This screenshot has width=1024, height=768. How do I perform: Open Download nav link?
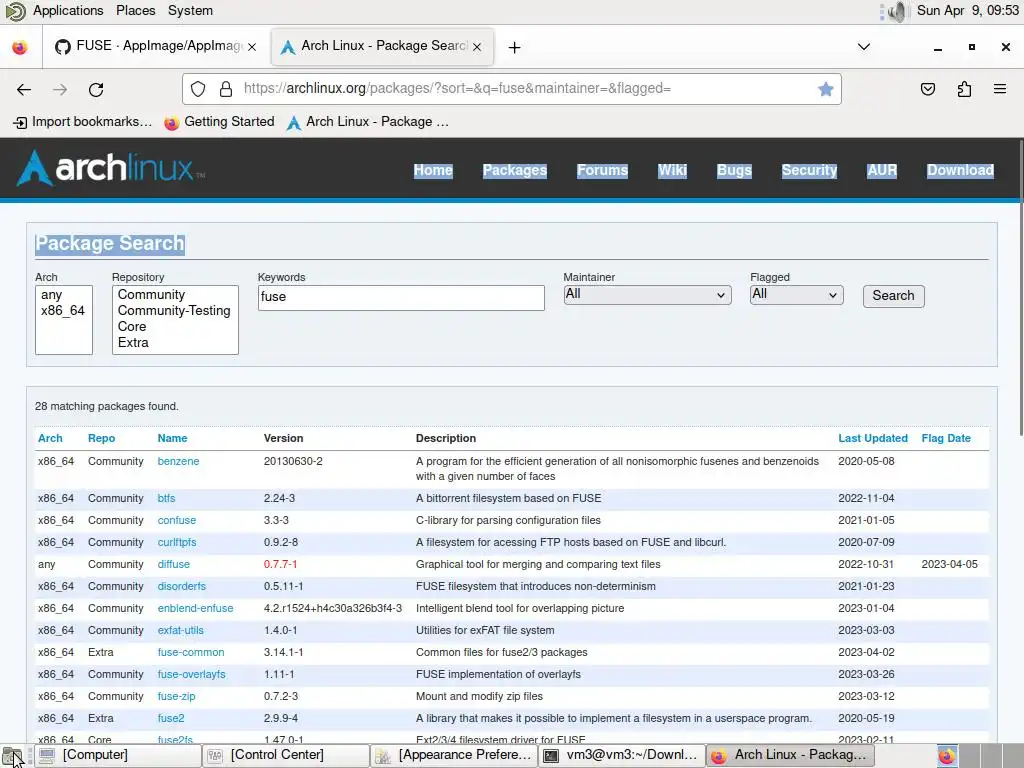[x=960, y=170]
